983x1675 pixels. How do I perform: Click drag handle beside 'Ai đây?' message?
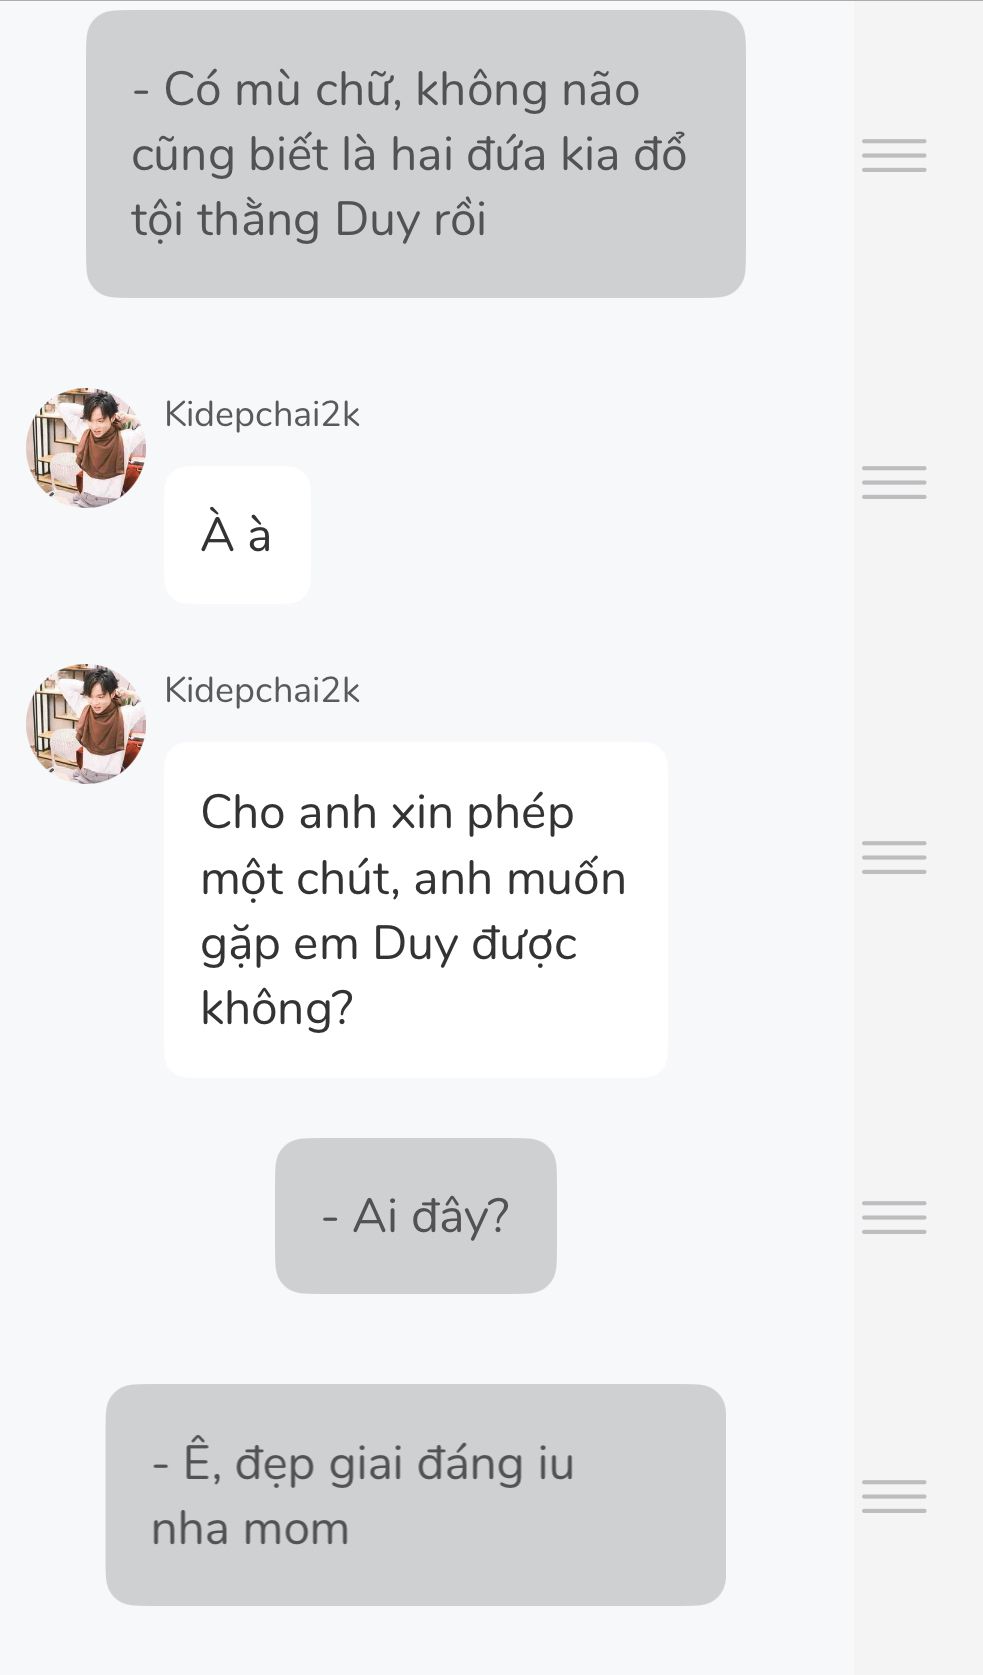click(894, 1217)
